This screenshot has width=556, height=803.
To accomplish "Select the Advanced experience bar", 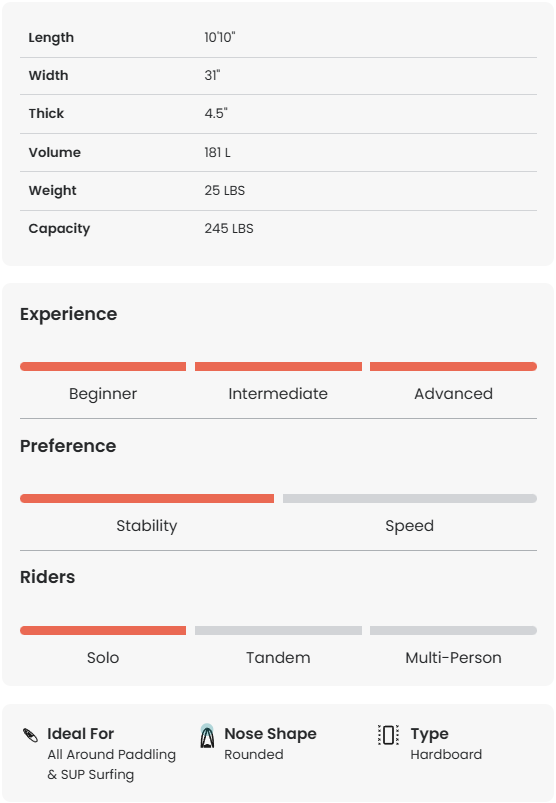I will [x=453, y=367].
